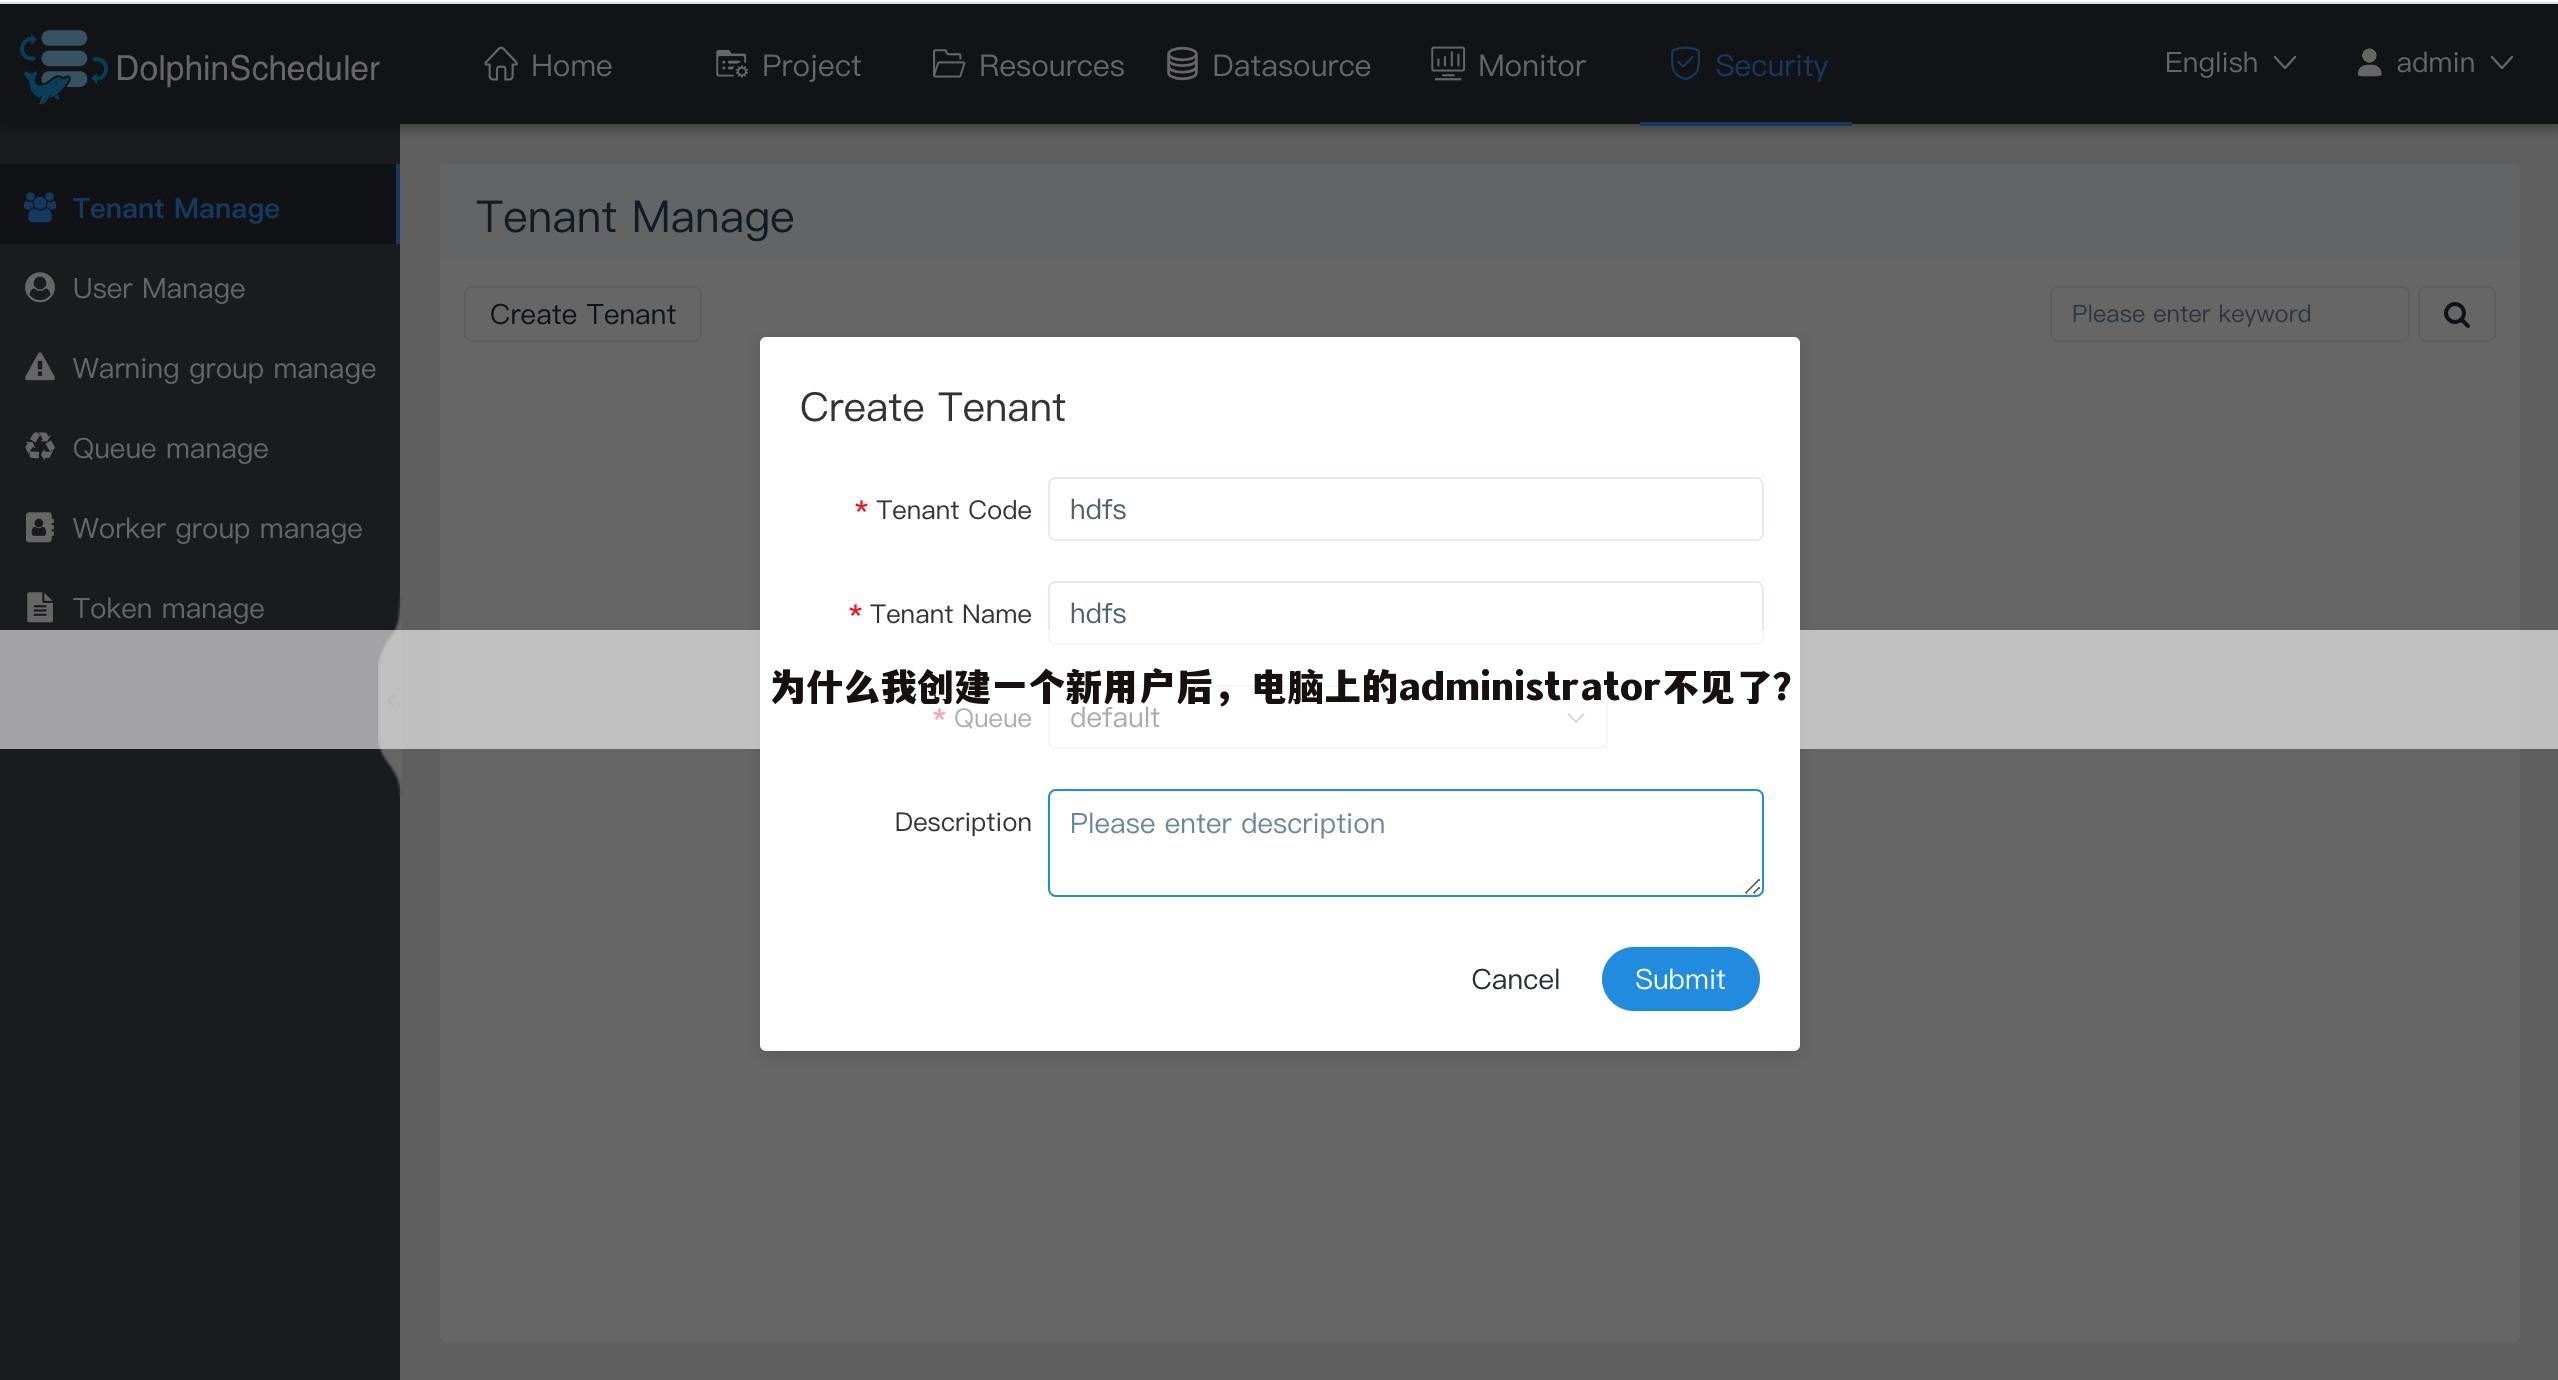Open the English language dropdown
This screenshot has height=1380, width=2558.
pyautogui.click(x=2228, y=62)
